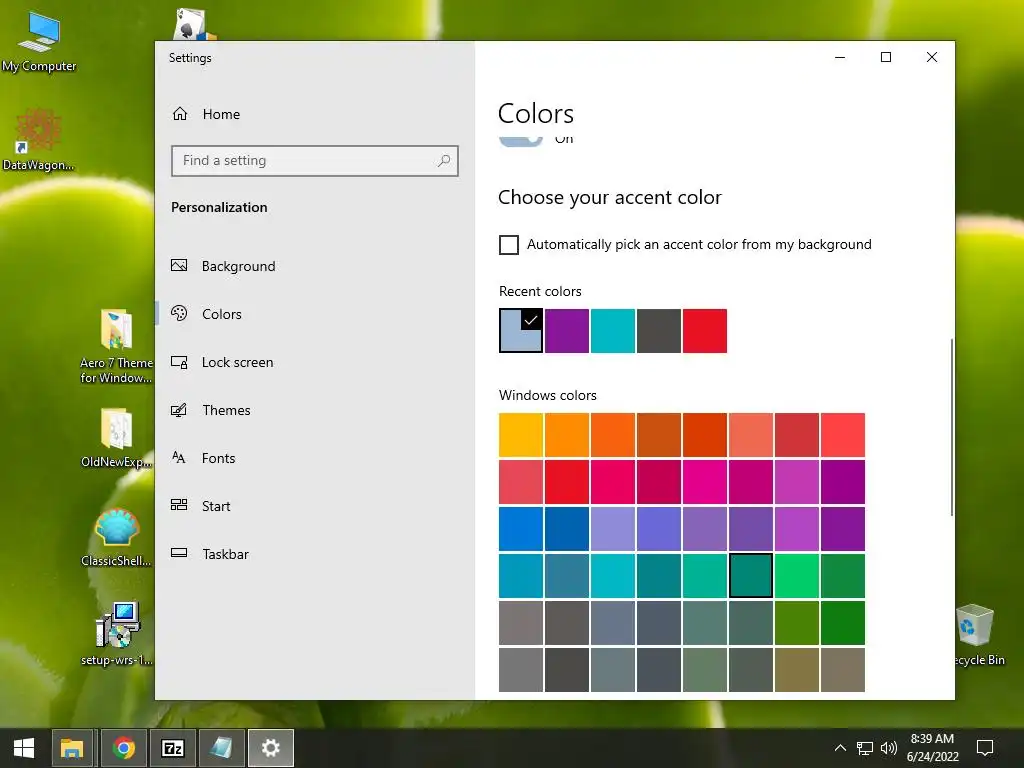The image size is (1024, 768).
Task: Click the Fonts icon in the sidebar
Action: coord(179,457)
